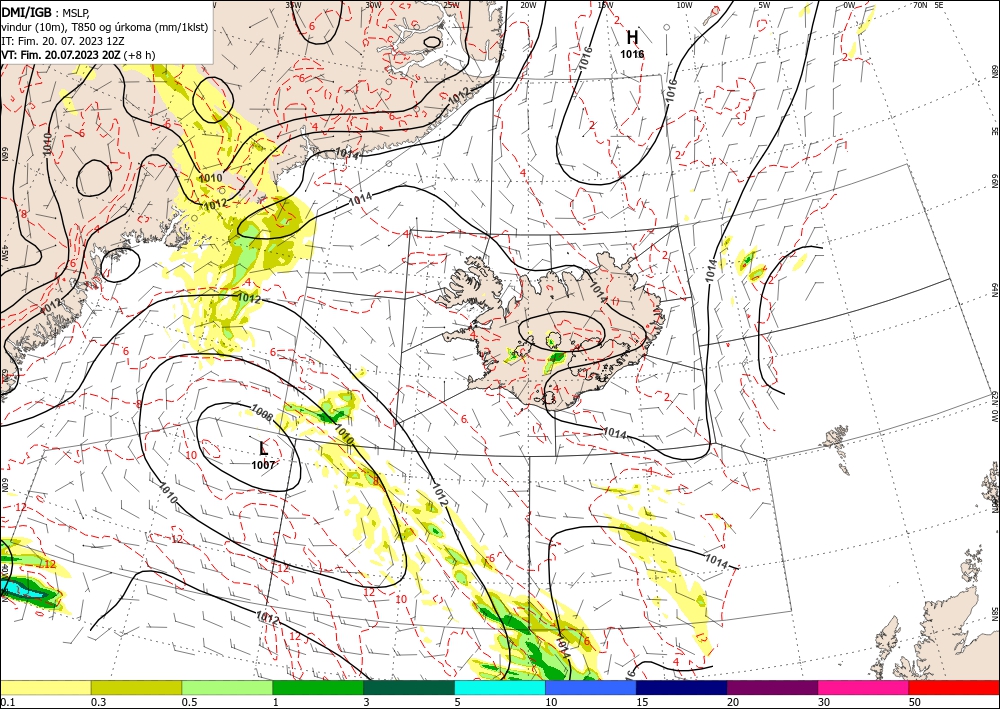This screenshot has height=709, width=1000.
Task: Click the '0.1' legend scale label
Action: (7, 702)
